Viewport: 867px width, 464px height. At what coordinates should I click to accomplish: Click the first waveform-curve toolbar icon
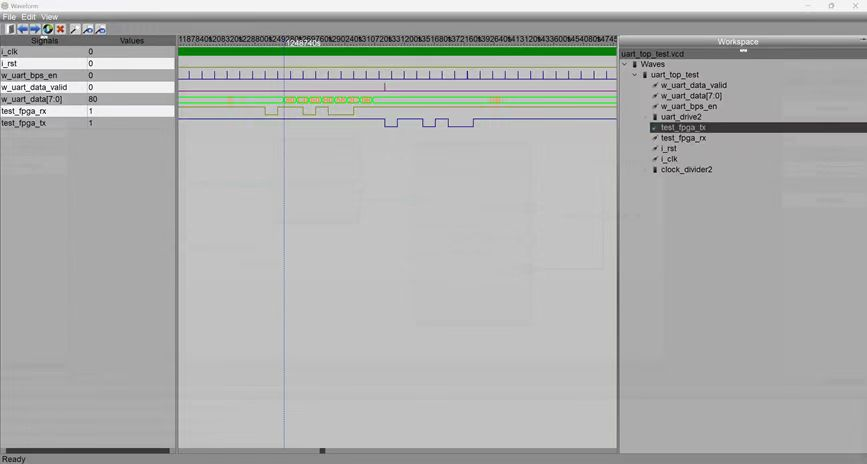[x=87, y=29]
